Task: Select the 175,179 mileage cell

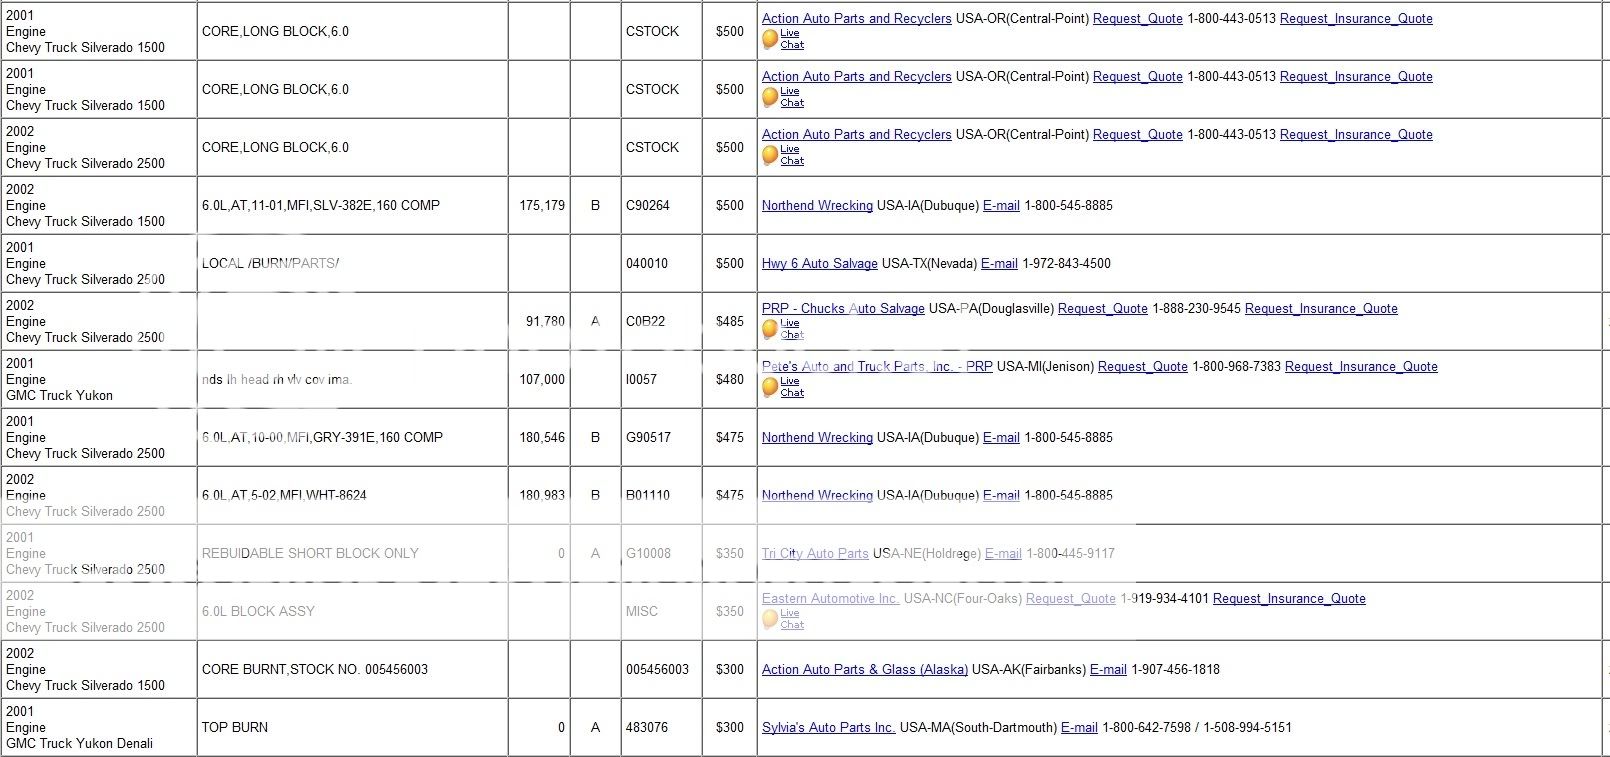Action: pos(539,205)
